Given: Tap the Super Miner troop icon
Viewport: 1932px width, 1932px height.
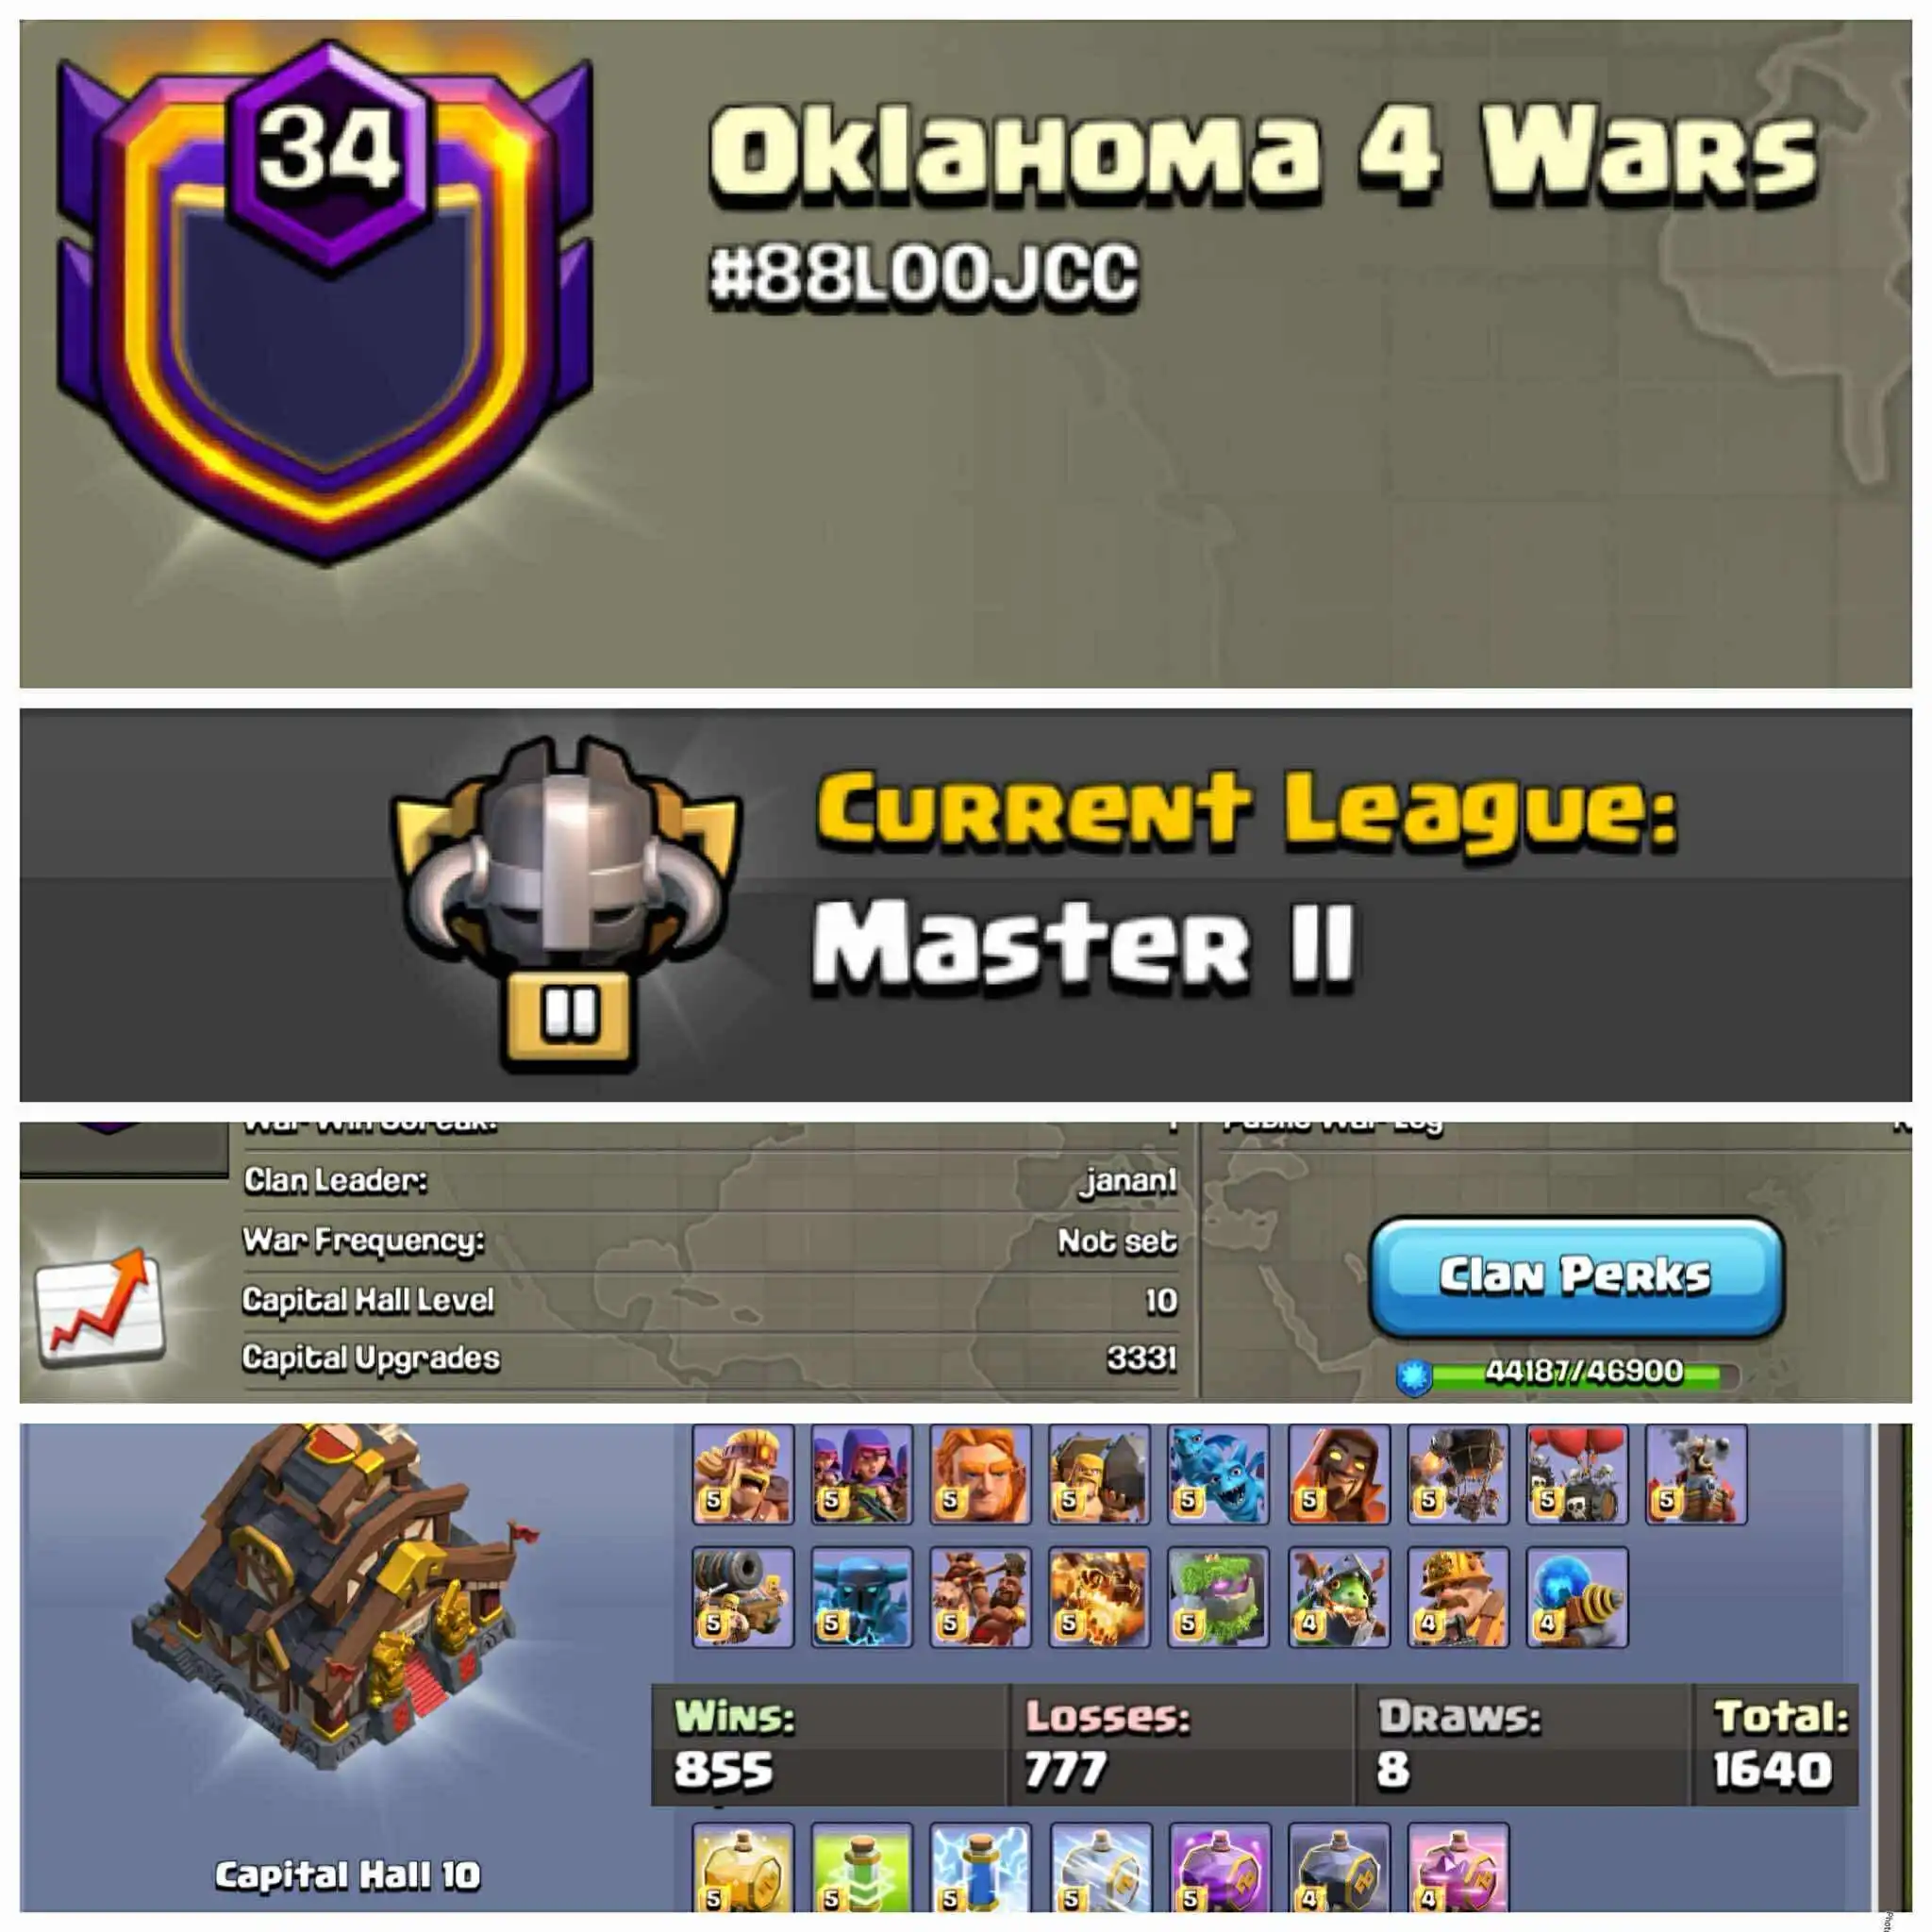Looking at the screenshot, I should point(1458,1597).
